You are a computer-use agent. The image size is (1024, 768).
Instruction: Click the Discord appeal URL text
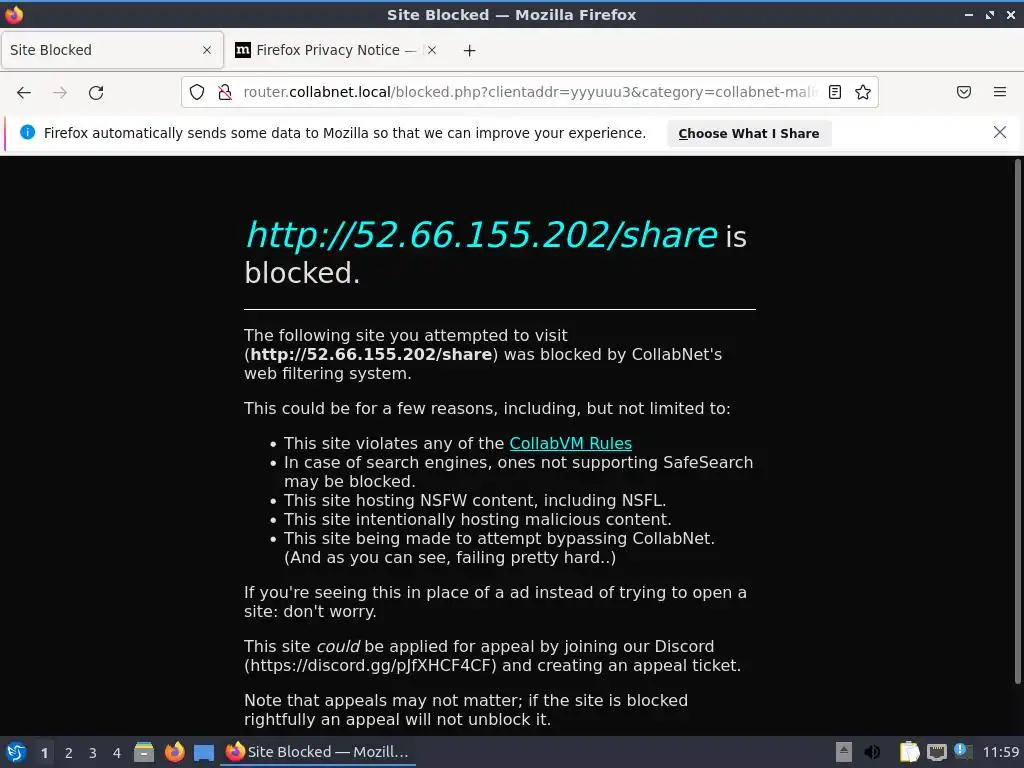(x=370, y=665)
